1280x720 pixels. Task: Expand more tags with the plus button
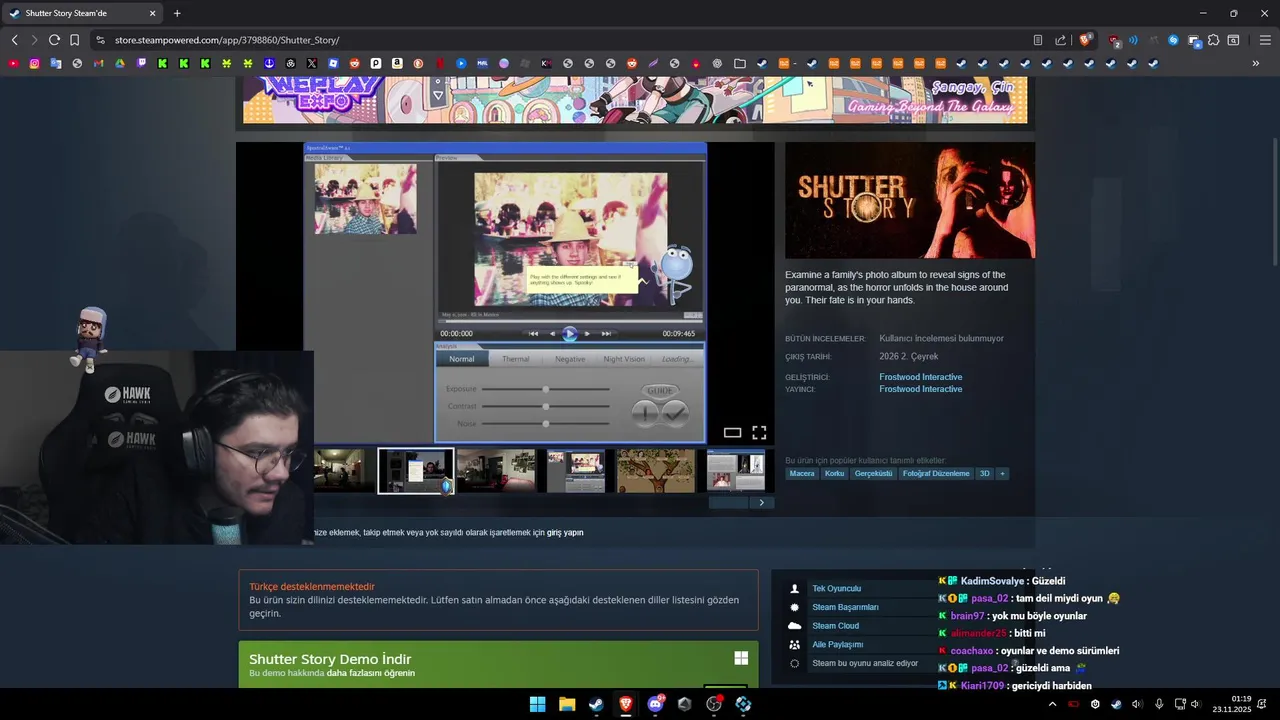click(x=1002, y=473)
